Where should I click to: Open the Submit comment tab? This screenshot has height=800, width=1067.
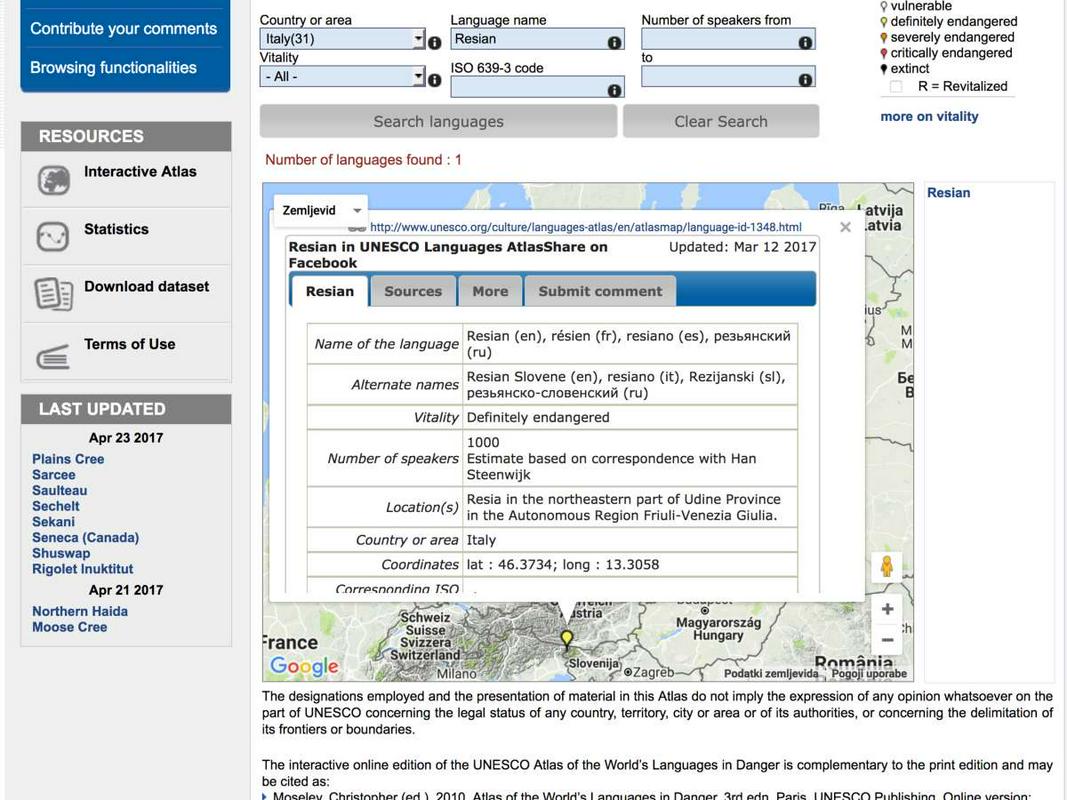click(x=600, y=291)
